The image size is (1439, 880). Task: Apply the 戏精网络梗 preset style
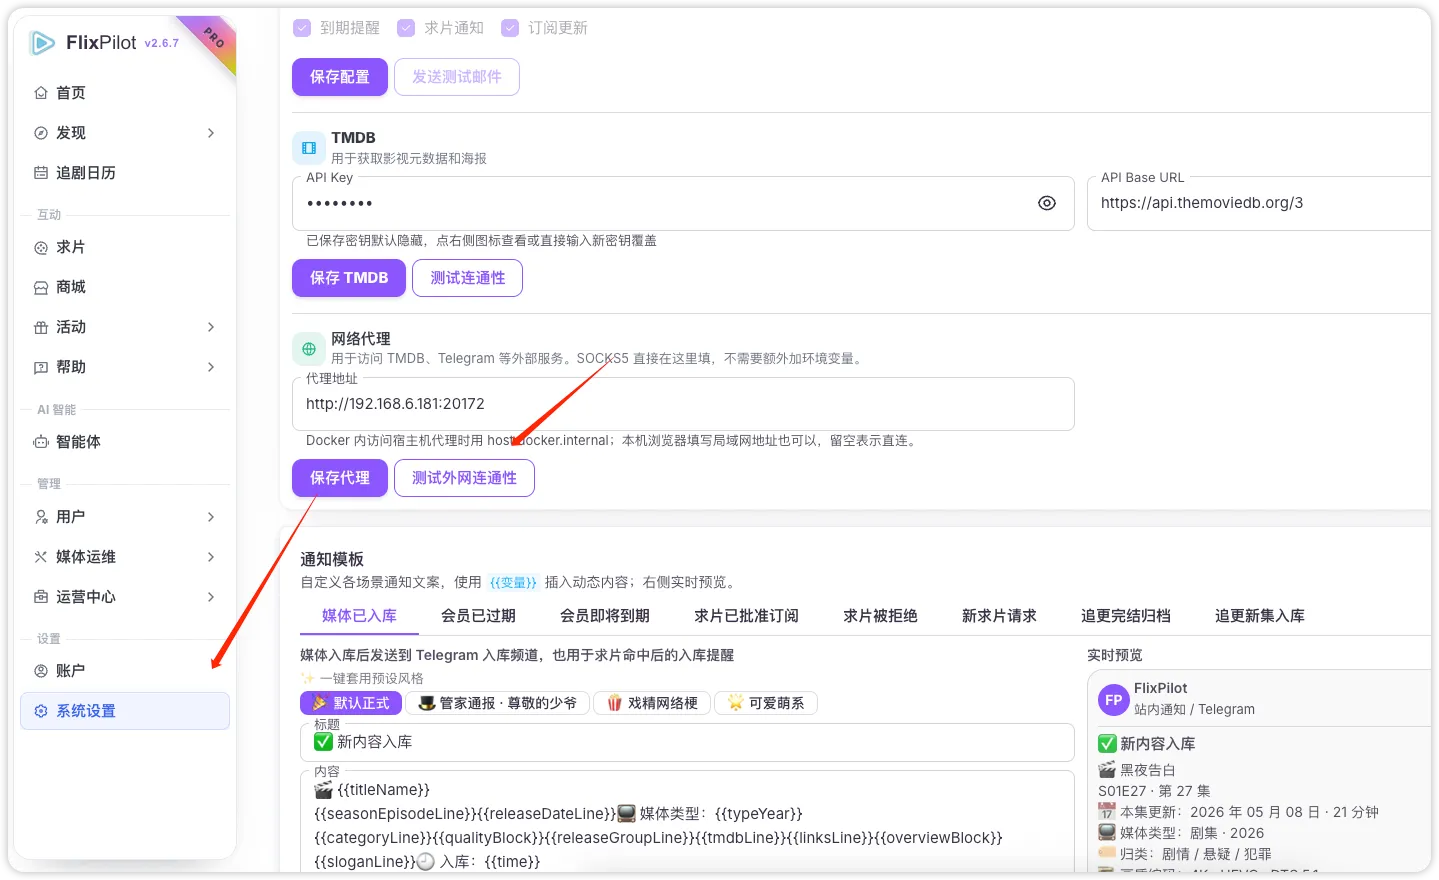(x=652, y=703)
